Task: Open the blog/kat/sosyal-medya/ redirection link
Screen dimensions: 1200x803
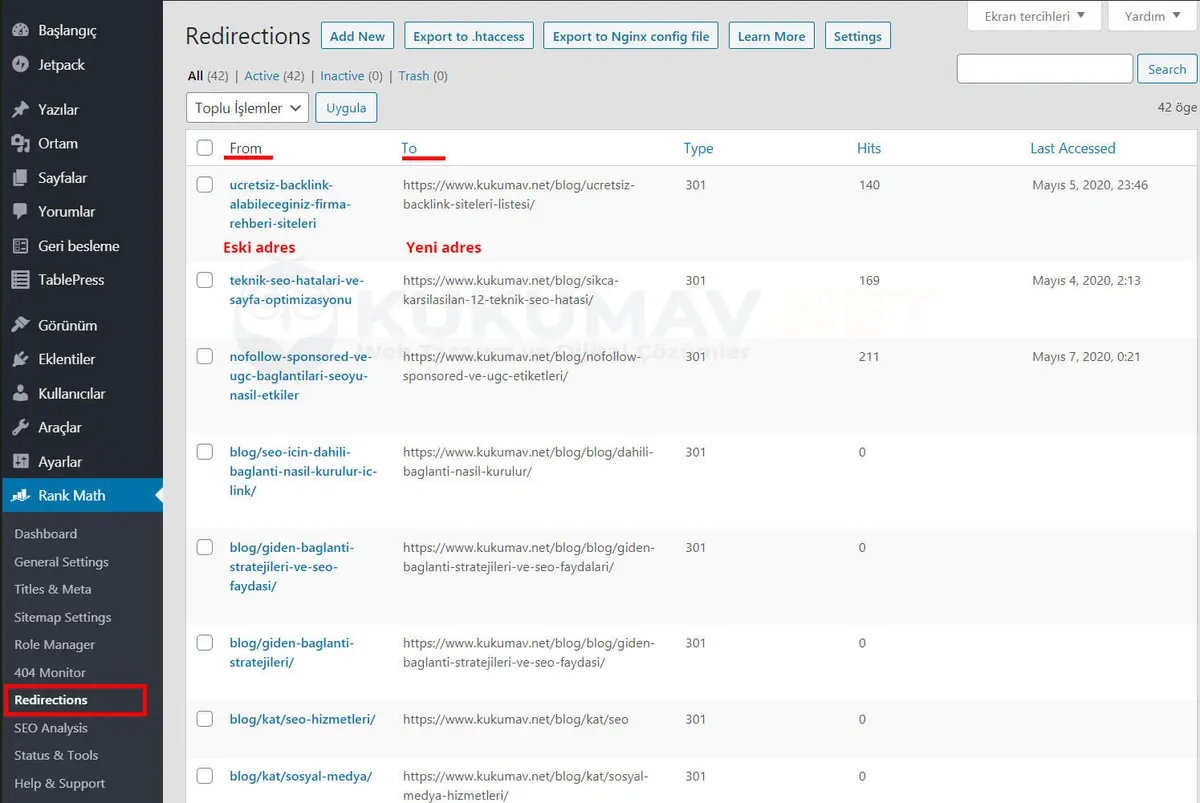Action: [x=300, y=776]
